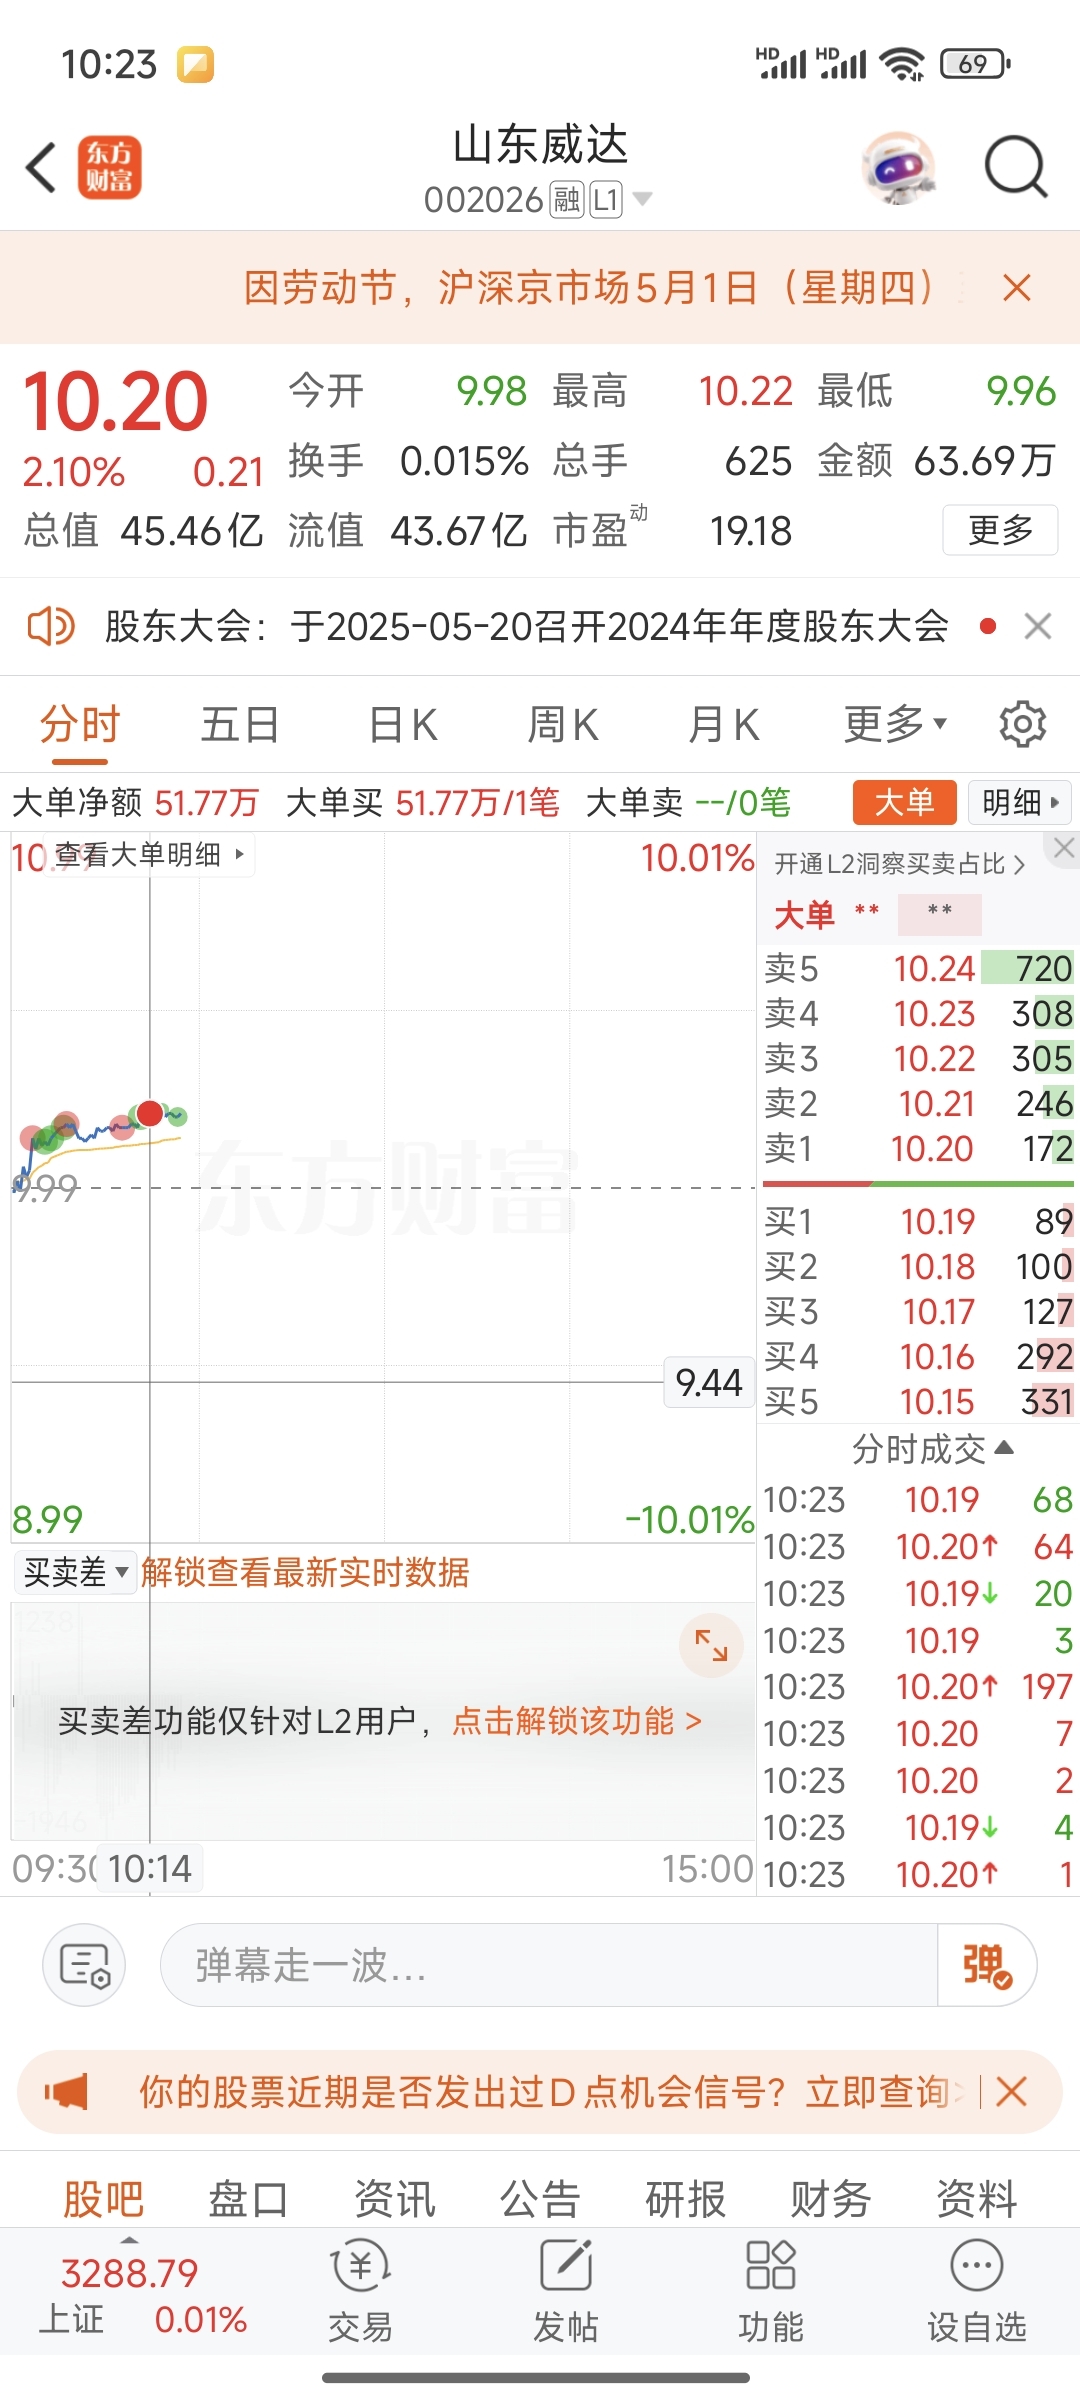Screen dimensions: 1080x2400
Task: Tap the 更多 quote details button
Action: (x=1000, y=530)
